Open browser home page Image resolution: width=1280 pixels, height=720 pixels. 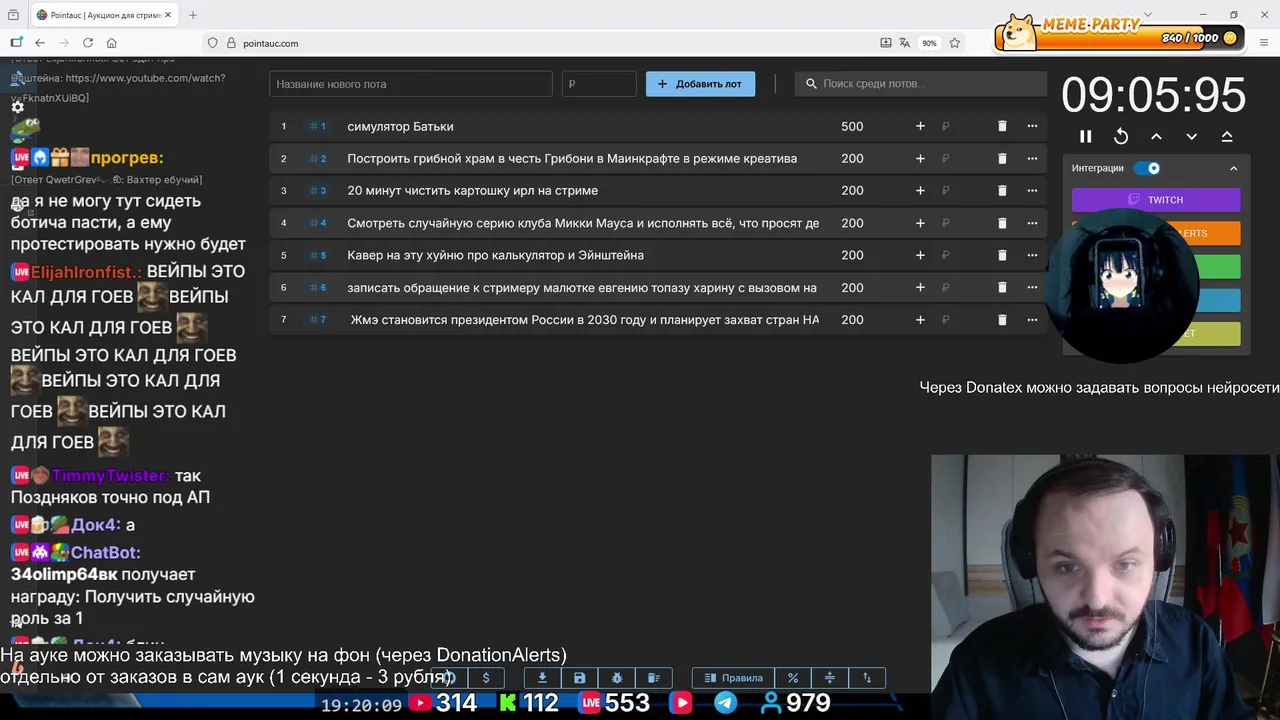(112, 43)
